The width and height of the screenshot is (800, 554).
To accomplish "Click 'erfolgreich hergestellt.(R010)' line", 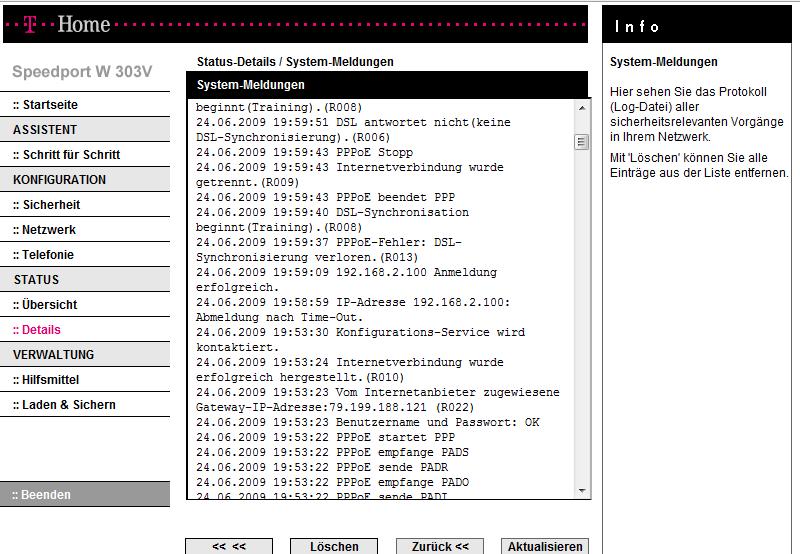I will [x=300, y=377].
